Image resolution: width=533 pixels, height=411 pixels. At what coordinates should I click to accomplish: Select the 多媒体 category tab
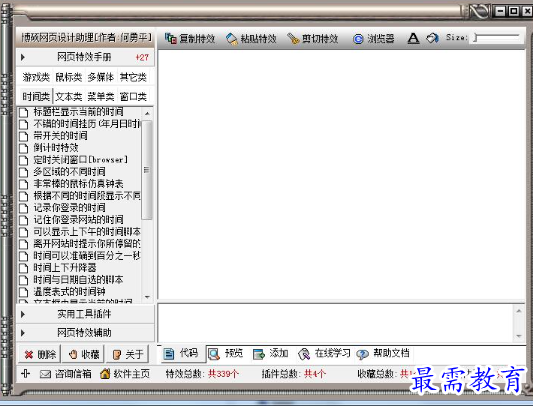coord(101,78)
